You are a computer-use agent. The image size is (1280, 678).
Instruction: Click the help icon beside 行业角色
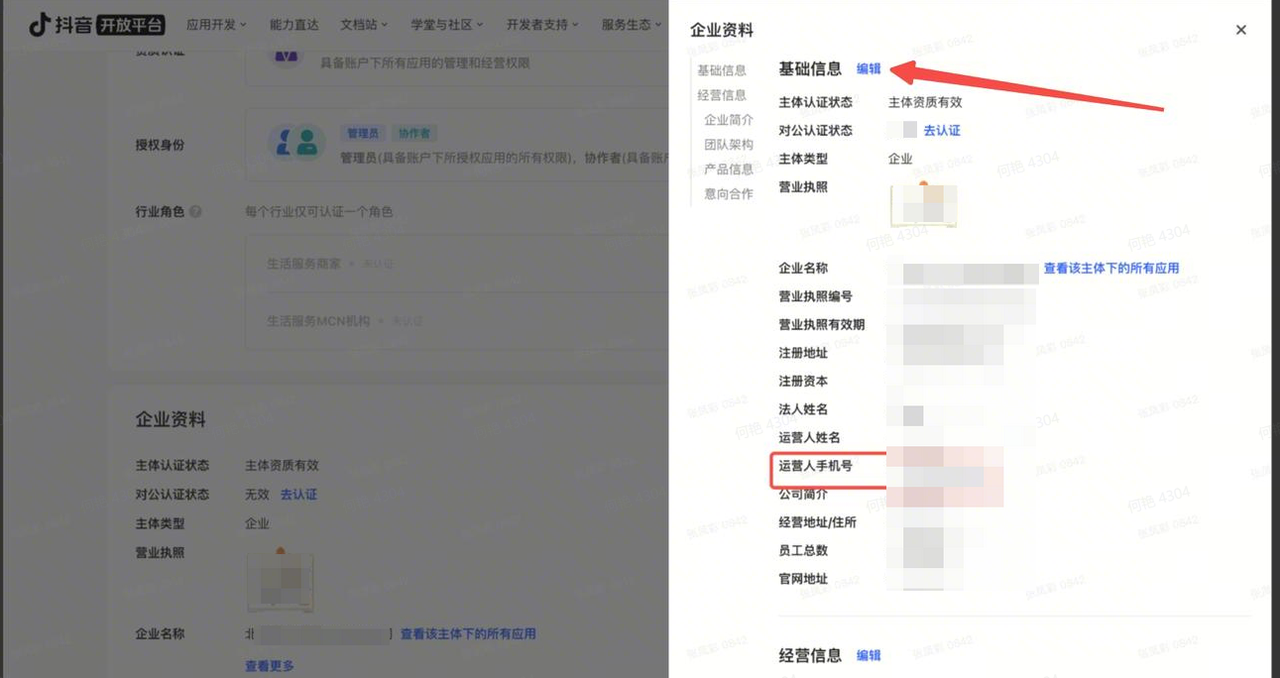[x=196, y=212]
